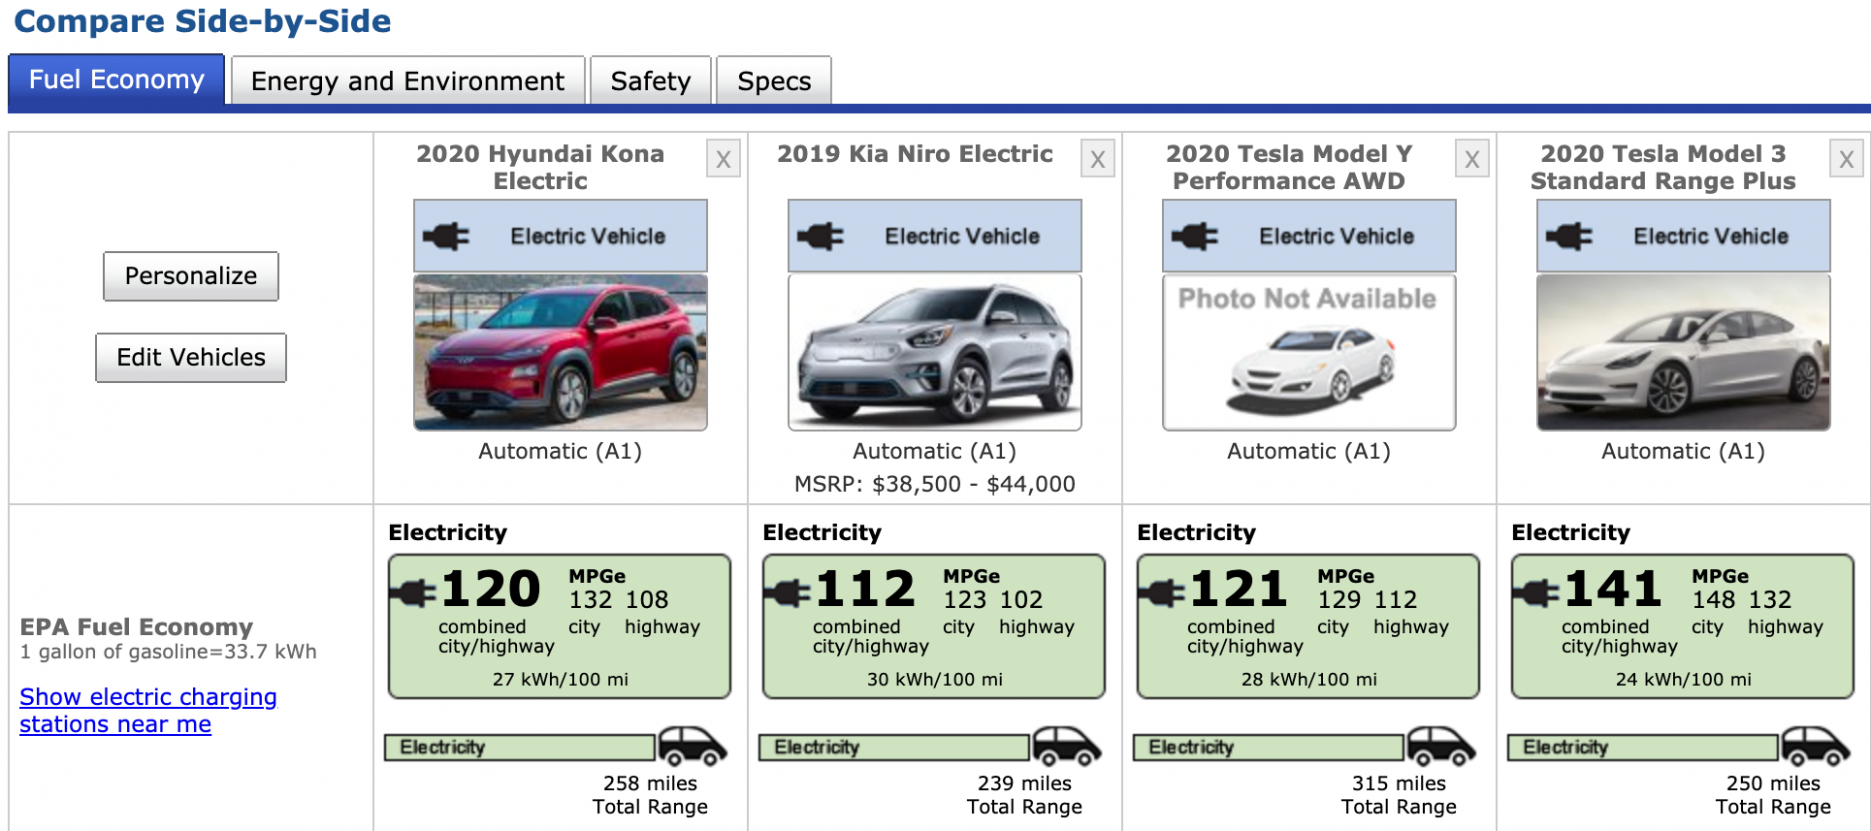Image resolution: width=1871 pixels, height=831 pixels.
Task: Click the red Hyundai Kona photo
Action: point(560,352)
